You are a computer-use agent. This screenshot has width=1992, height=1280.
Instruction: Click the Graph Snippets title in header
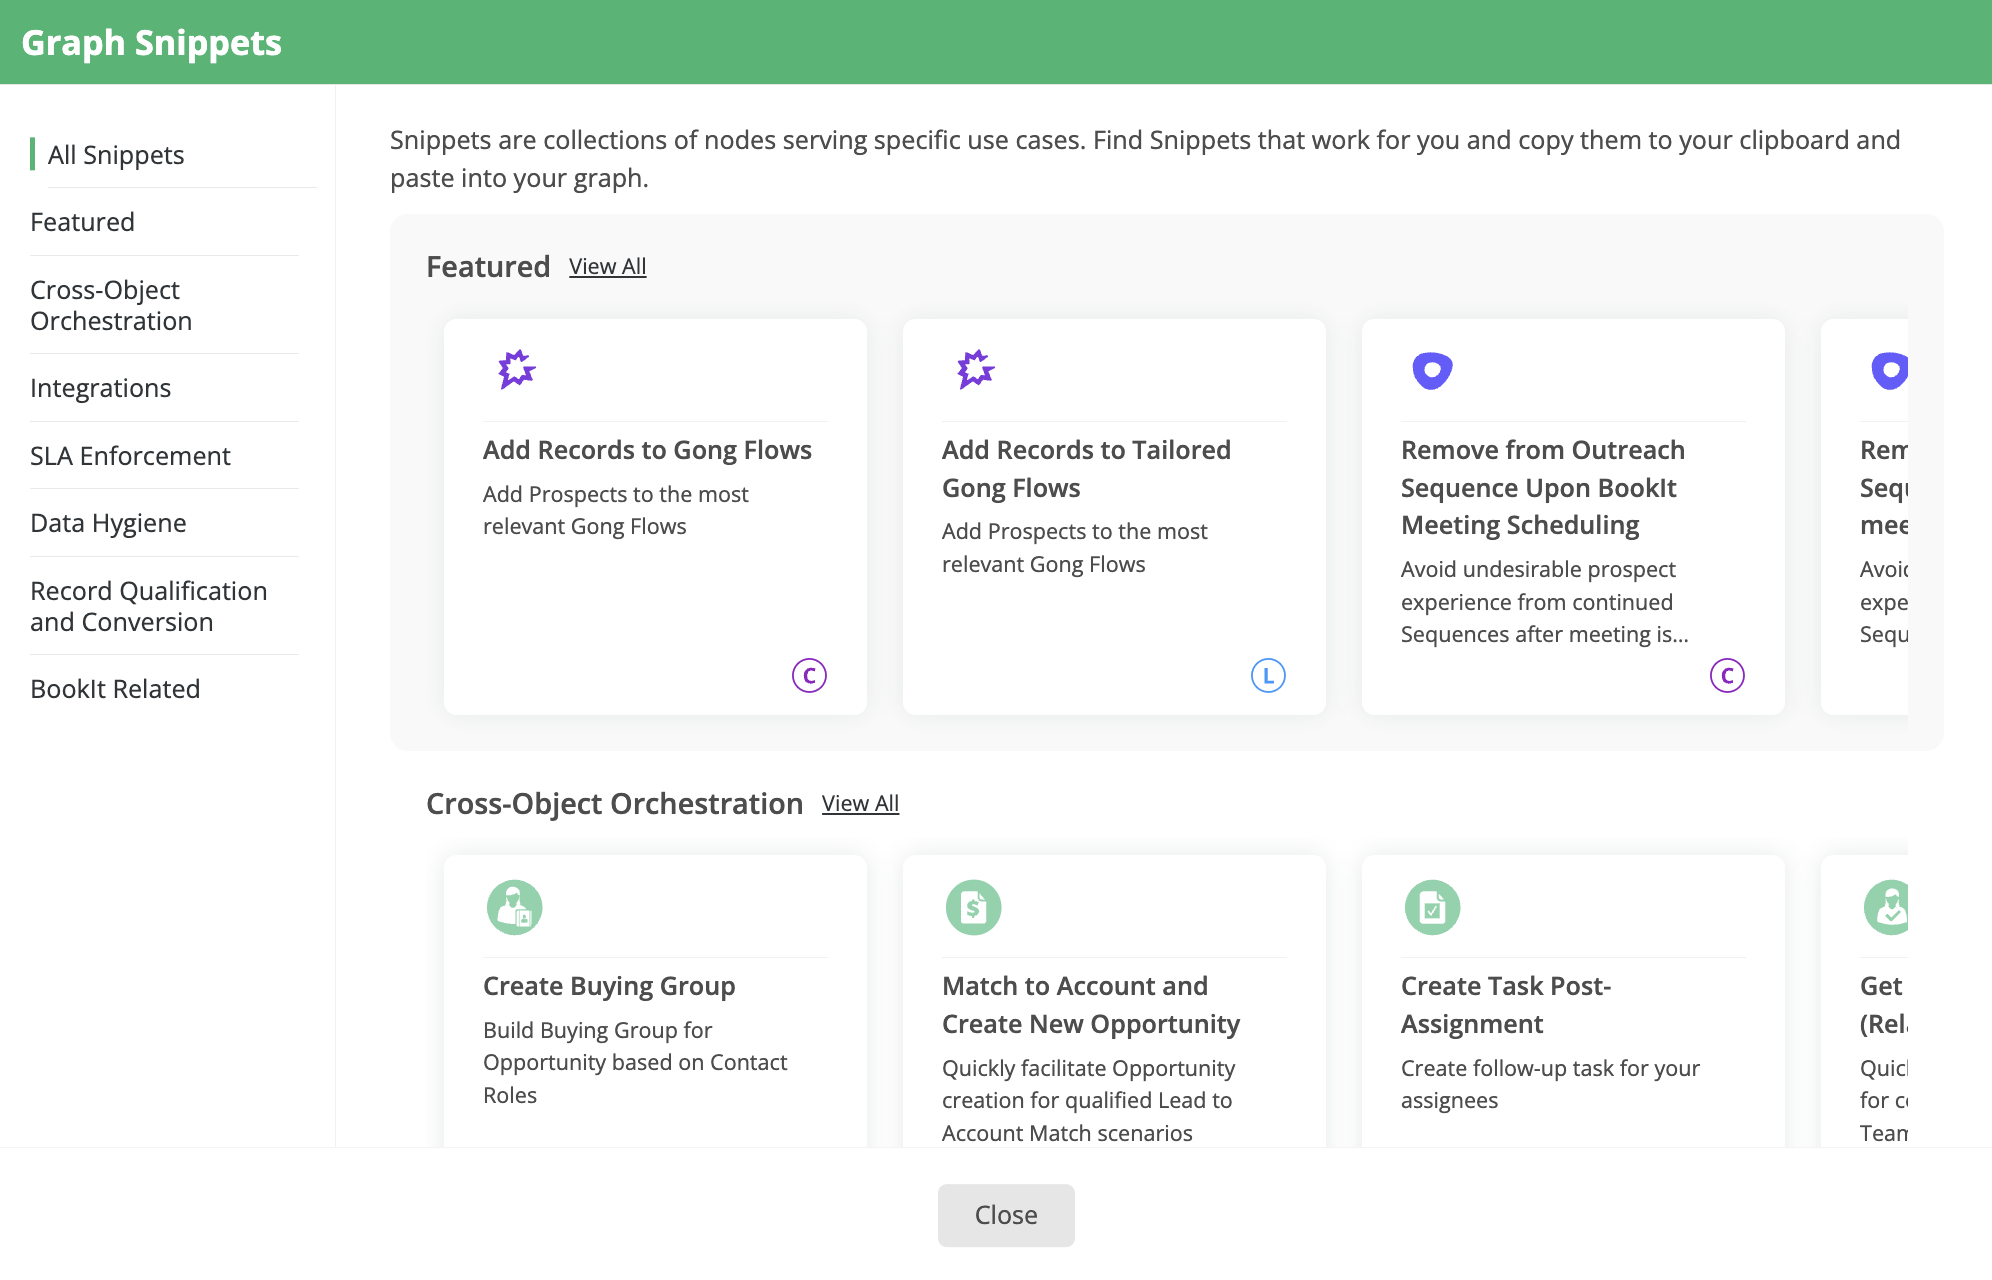click(151, 42)
